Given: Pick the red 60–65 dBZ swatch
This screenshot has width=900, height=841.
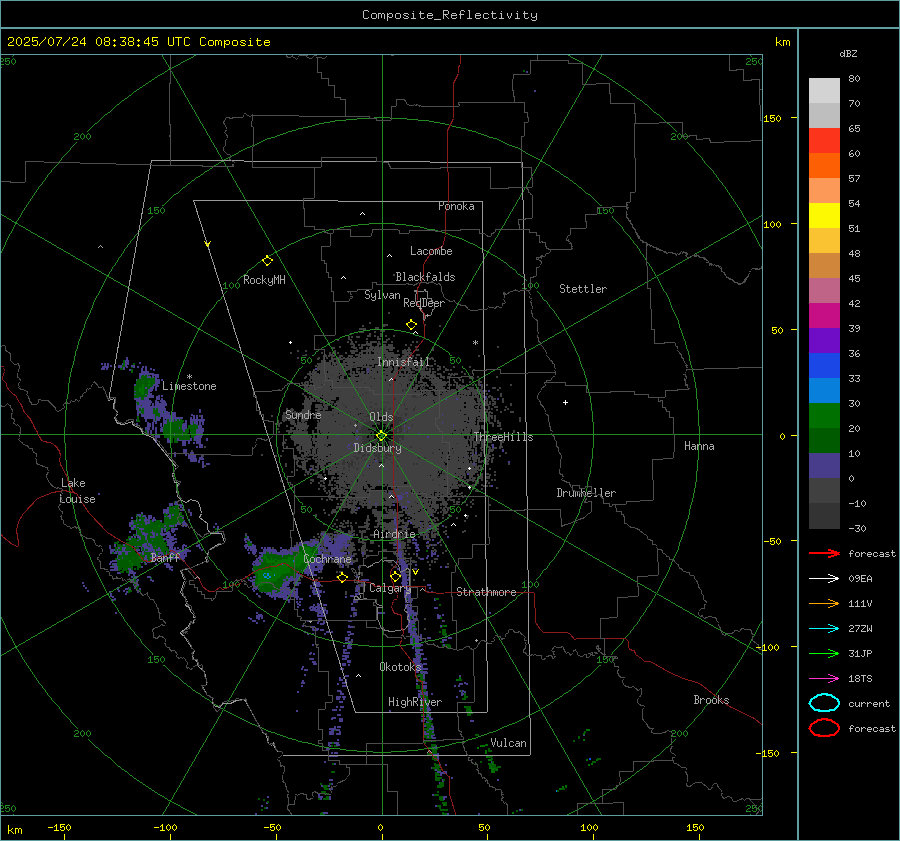Looking at the screenshot, I should pos(824,141).
